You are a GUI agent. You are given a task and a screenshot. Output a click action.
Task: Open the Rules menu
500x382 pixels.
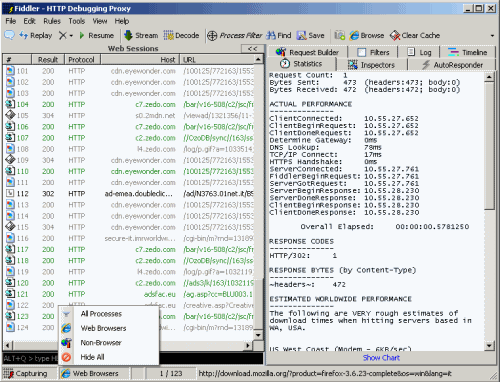tap(52, 21)
